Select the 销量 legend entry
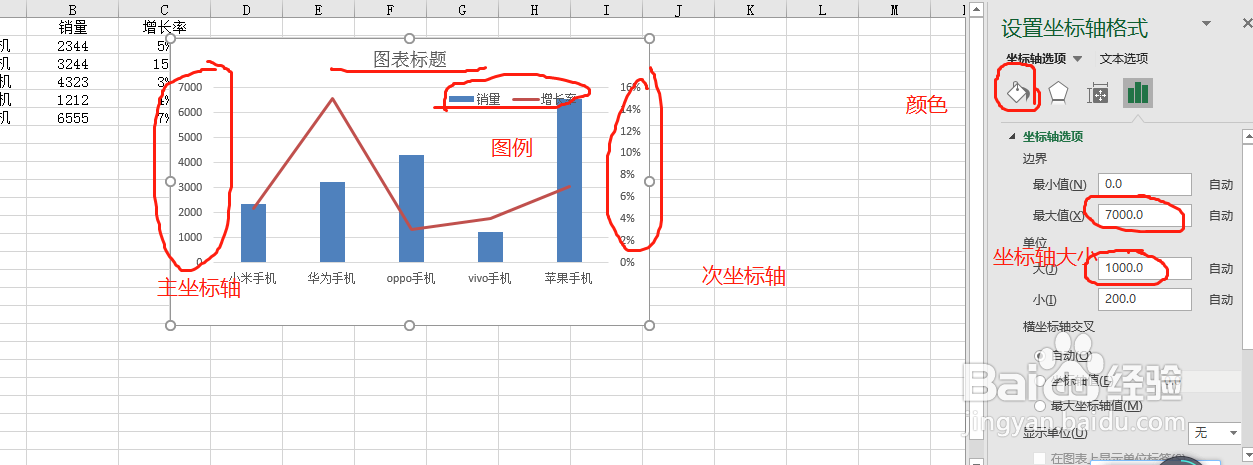The height and width of the screenshot is (465, 1253). pyautogui.click(x=475, y=99)
